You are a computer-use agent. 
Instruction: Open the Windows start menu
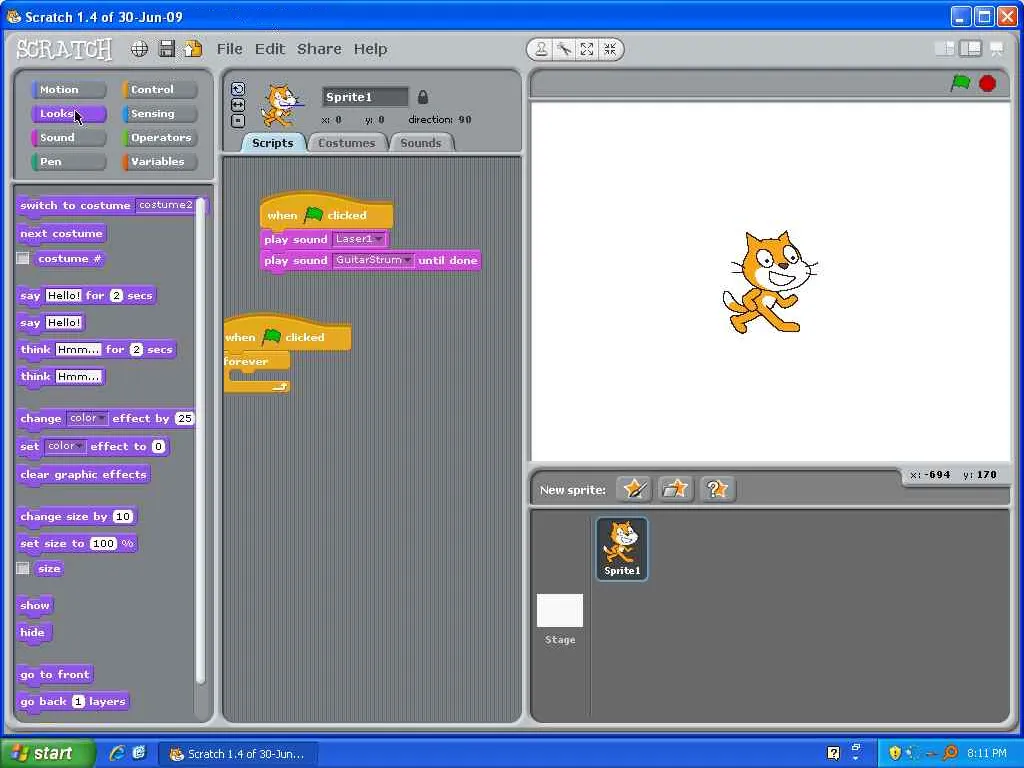(x=47, y=753)
